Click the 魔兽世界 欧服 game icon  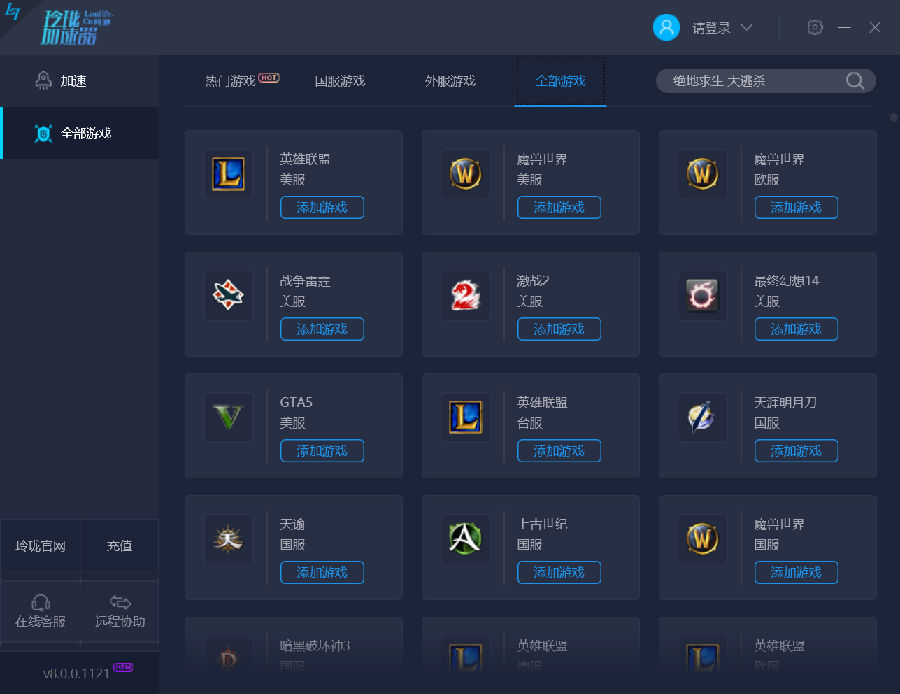(702, 174)
